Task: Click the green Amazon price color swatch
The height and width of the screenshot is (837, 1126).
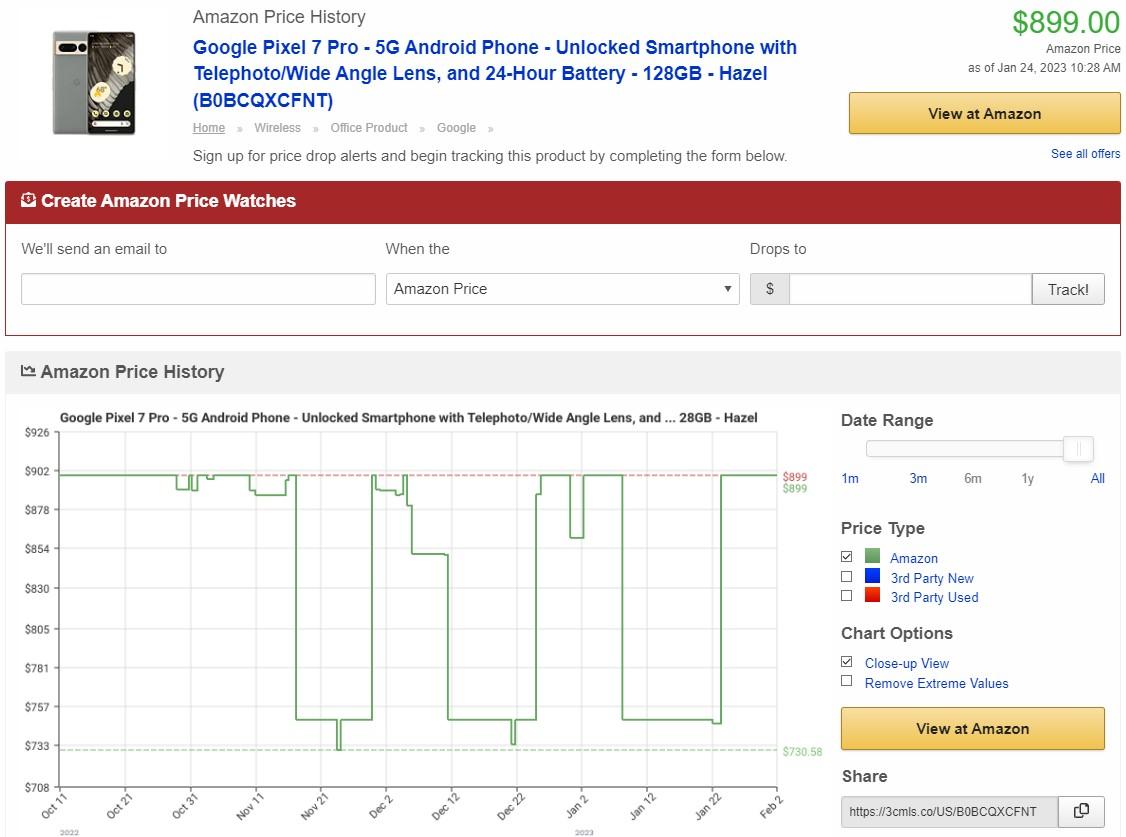Action: 872,557
